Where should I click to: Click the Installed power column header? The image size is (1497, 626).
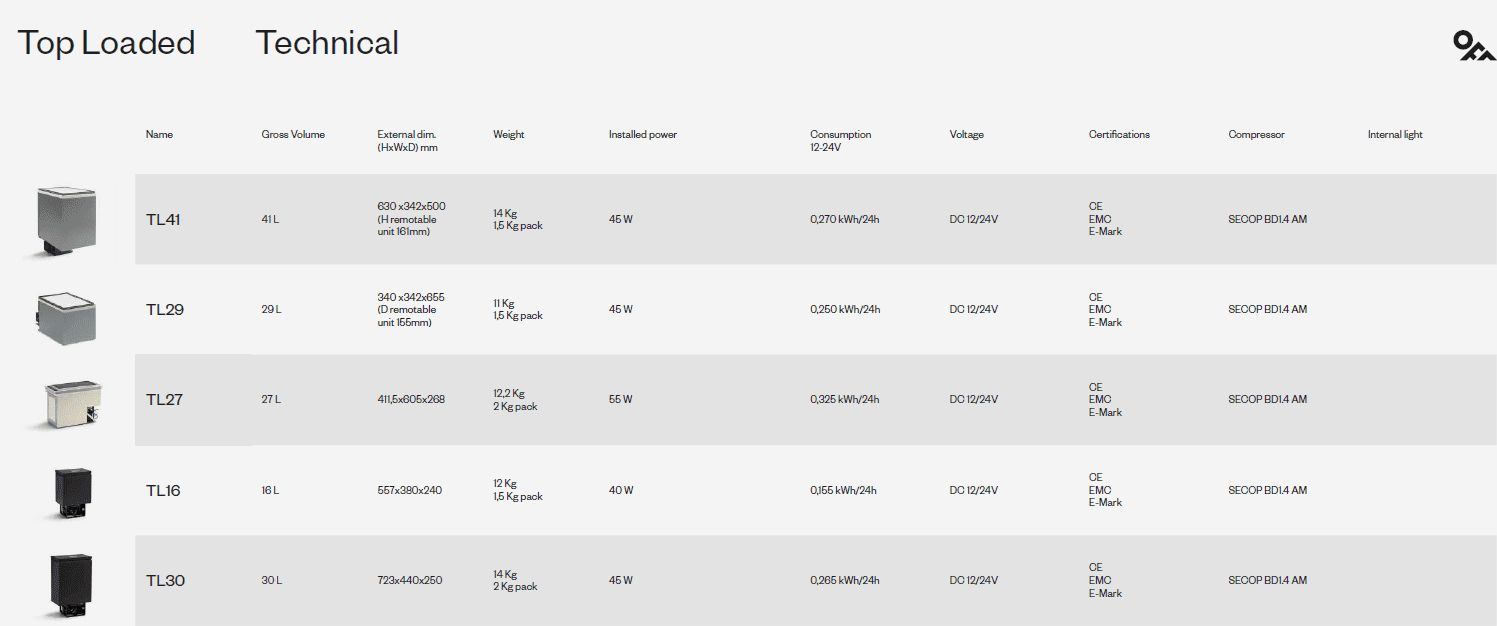tap(642, 134)
